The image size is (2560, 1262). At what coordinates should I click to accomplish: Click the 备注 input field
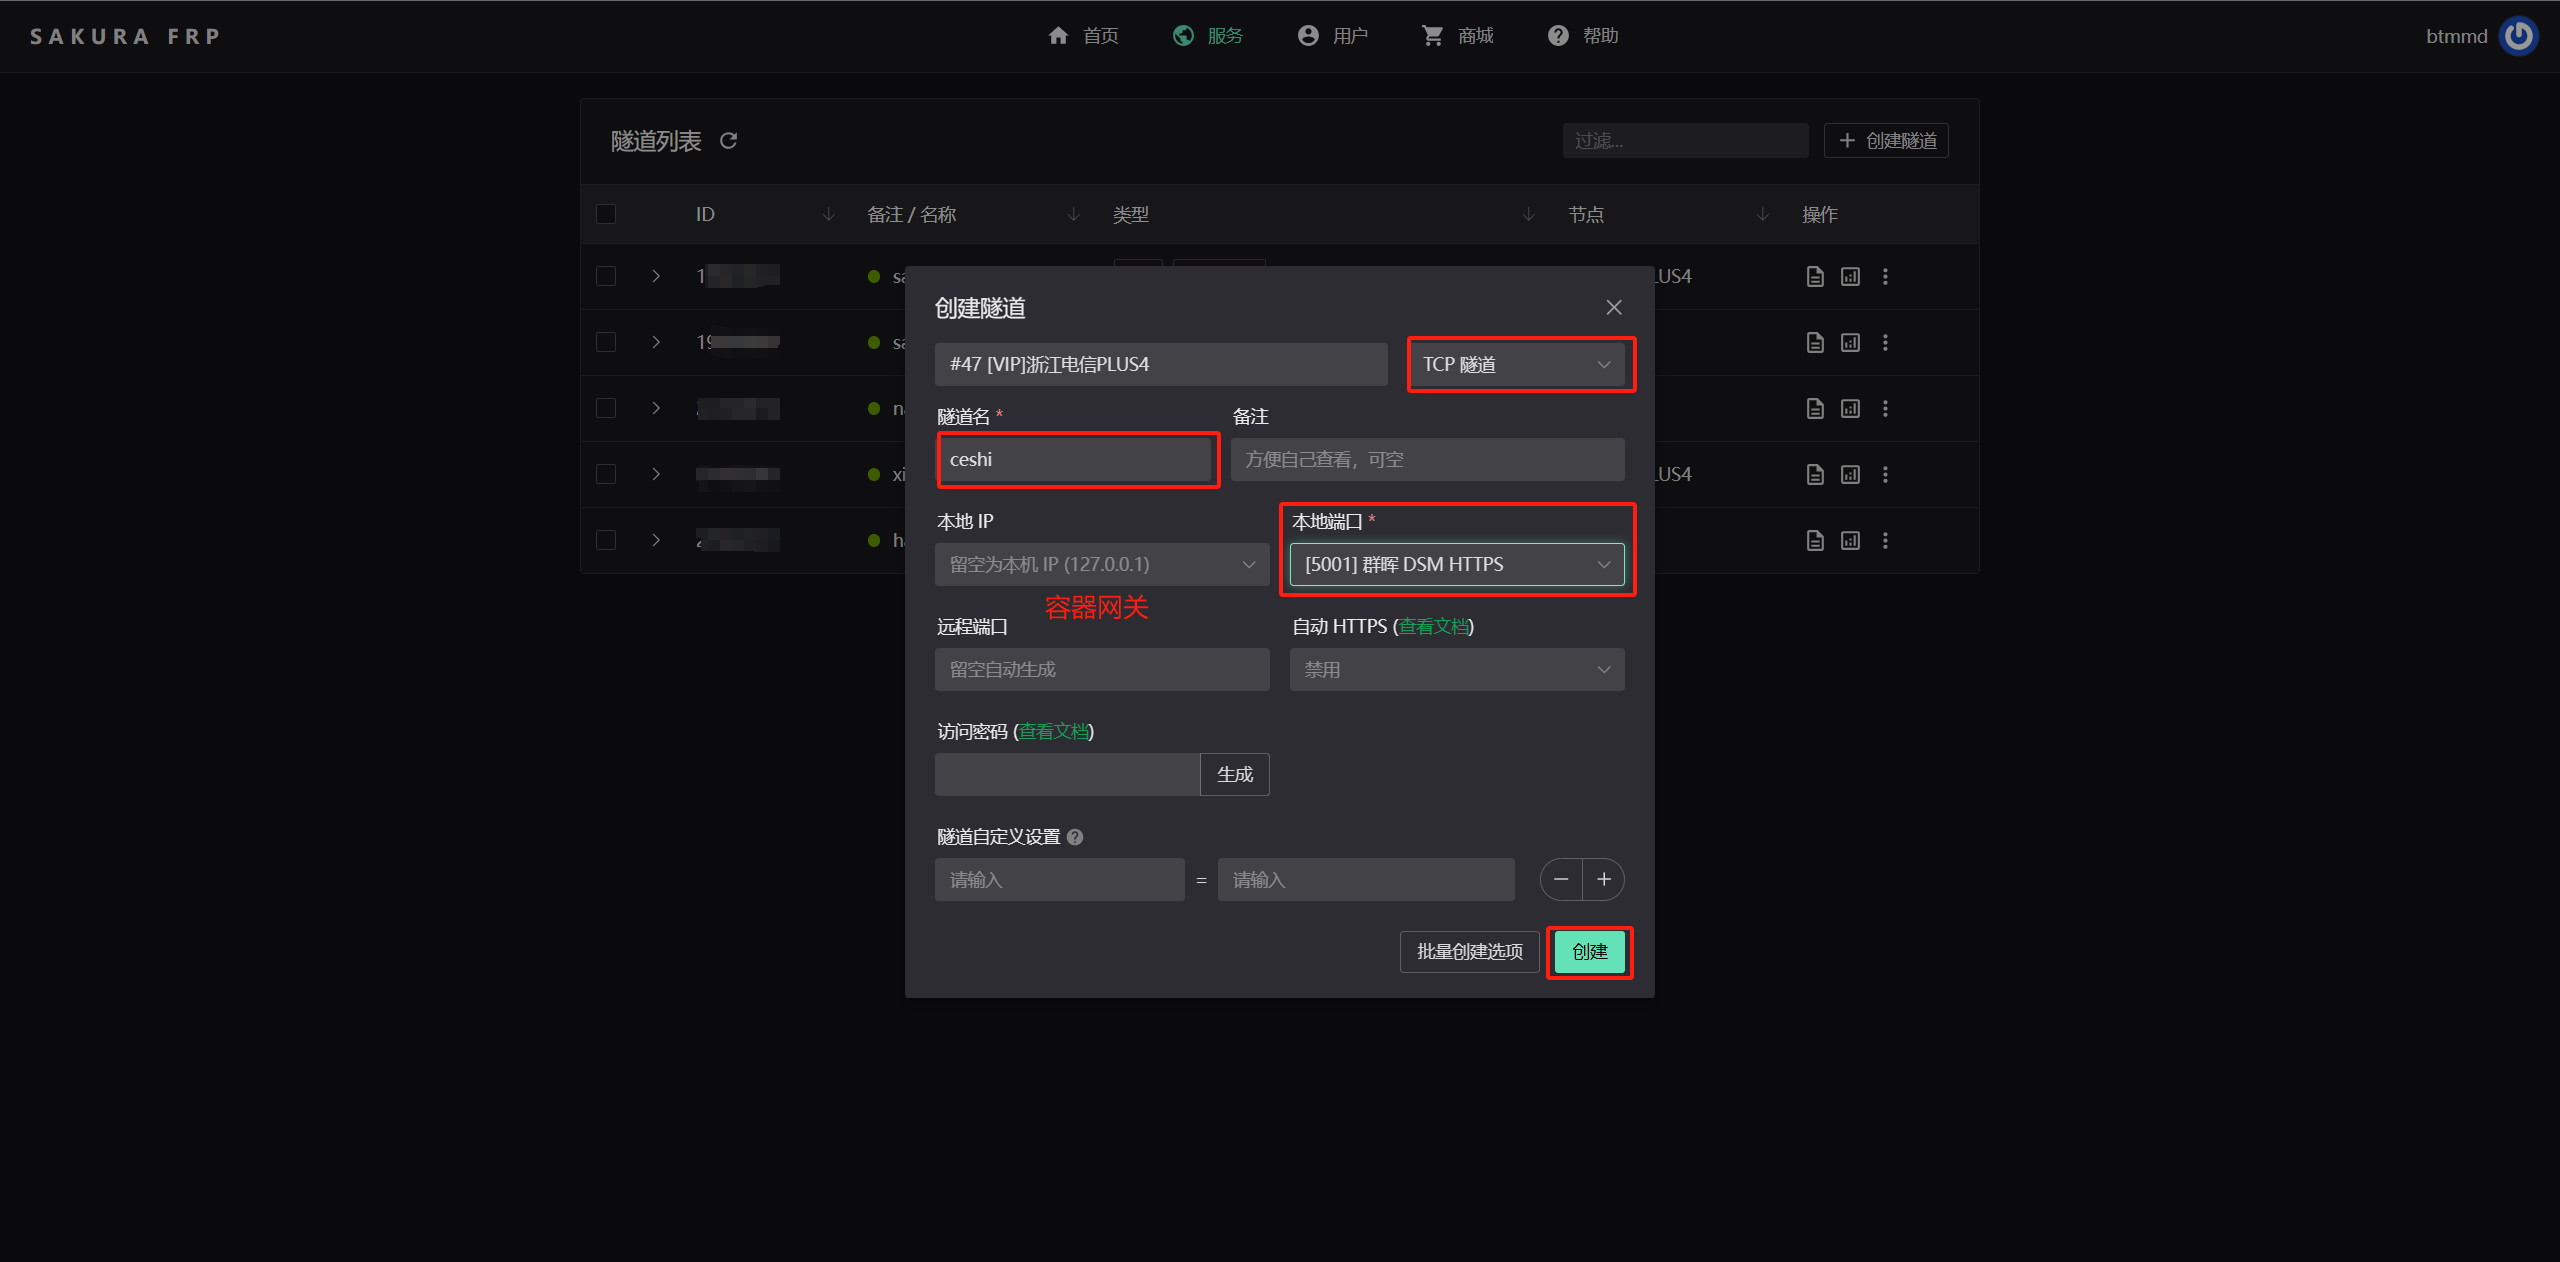tap(1427, 459)
